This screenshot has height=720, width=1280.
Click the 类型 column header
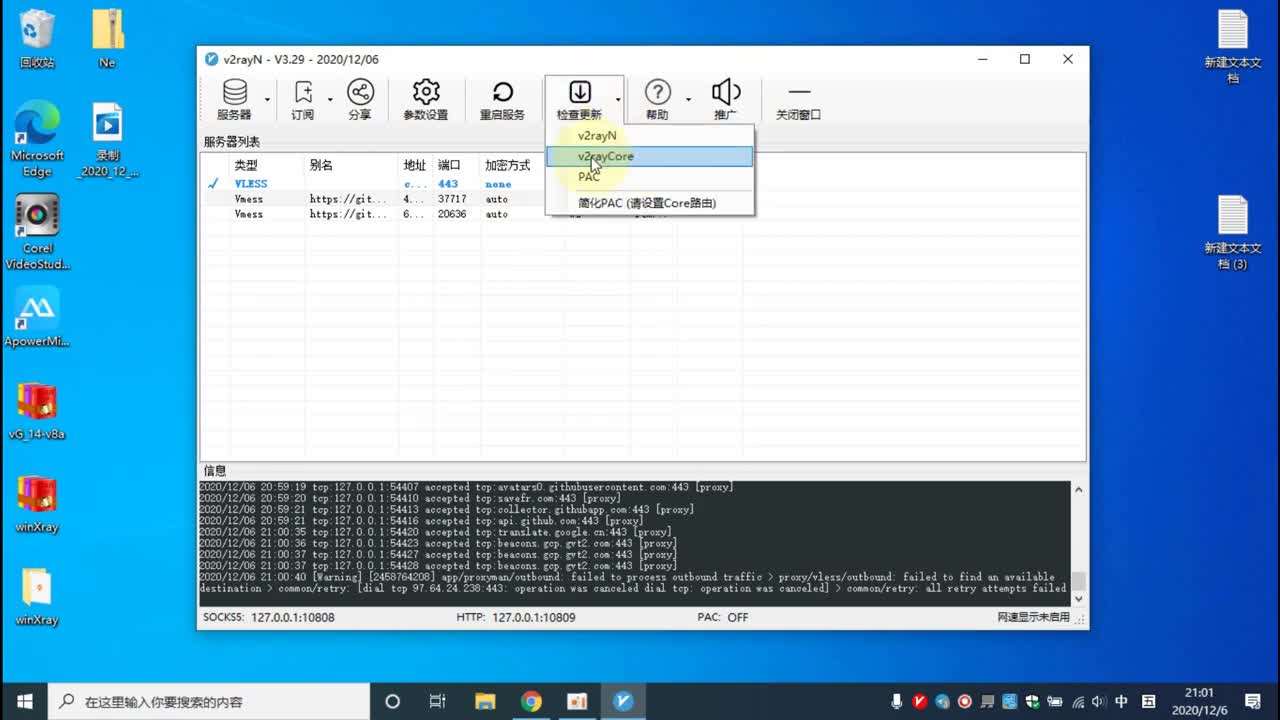click(x=266, y=165)
